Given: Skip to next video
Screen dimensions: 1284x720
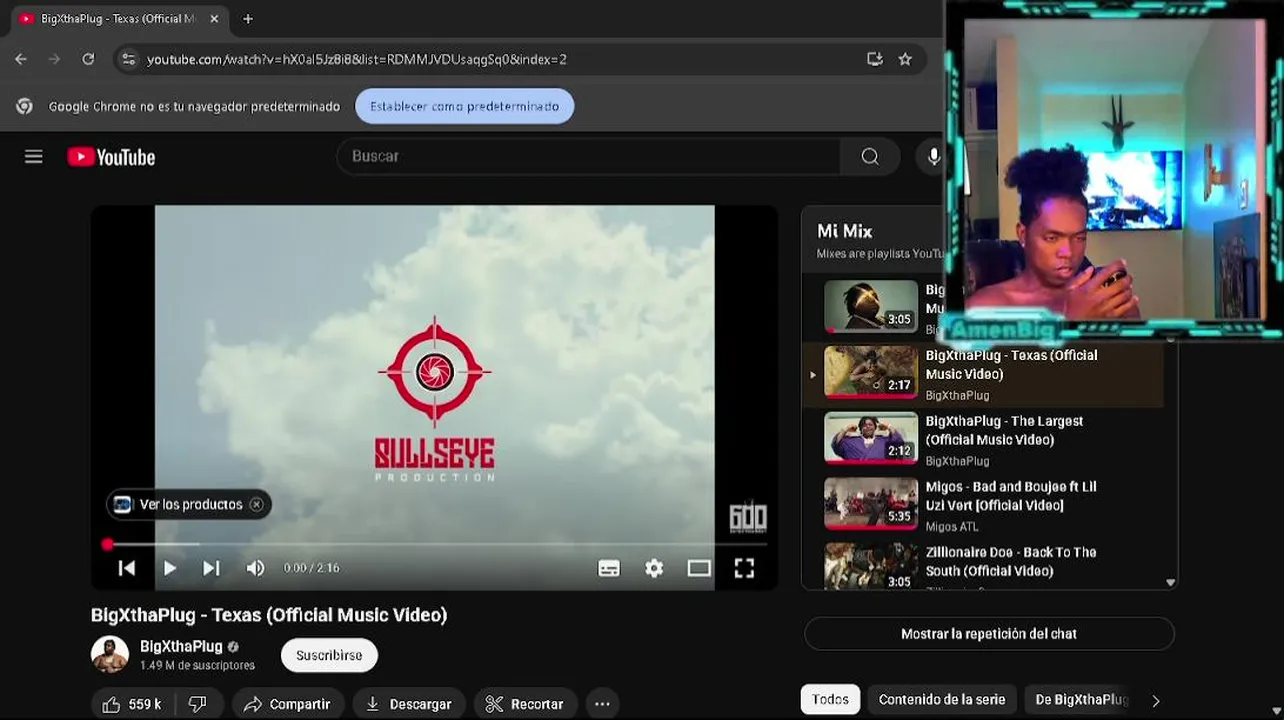Looking at the screenshot, I should [211, 568].
